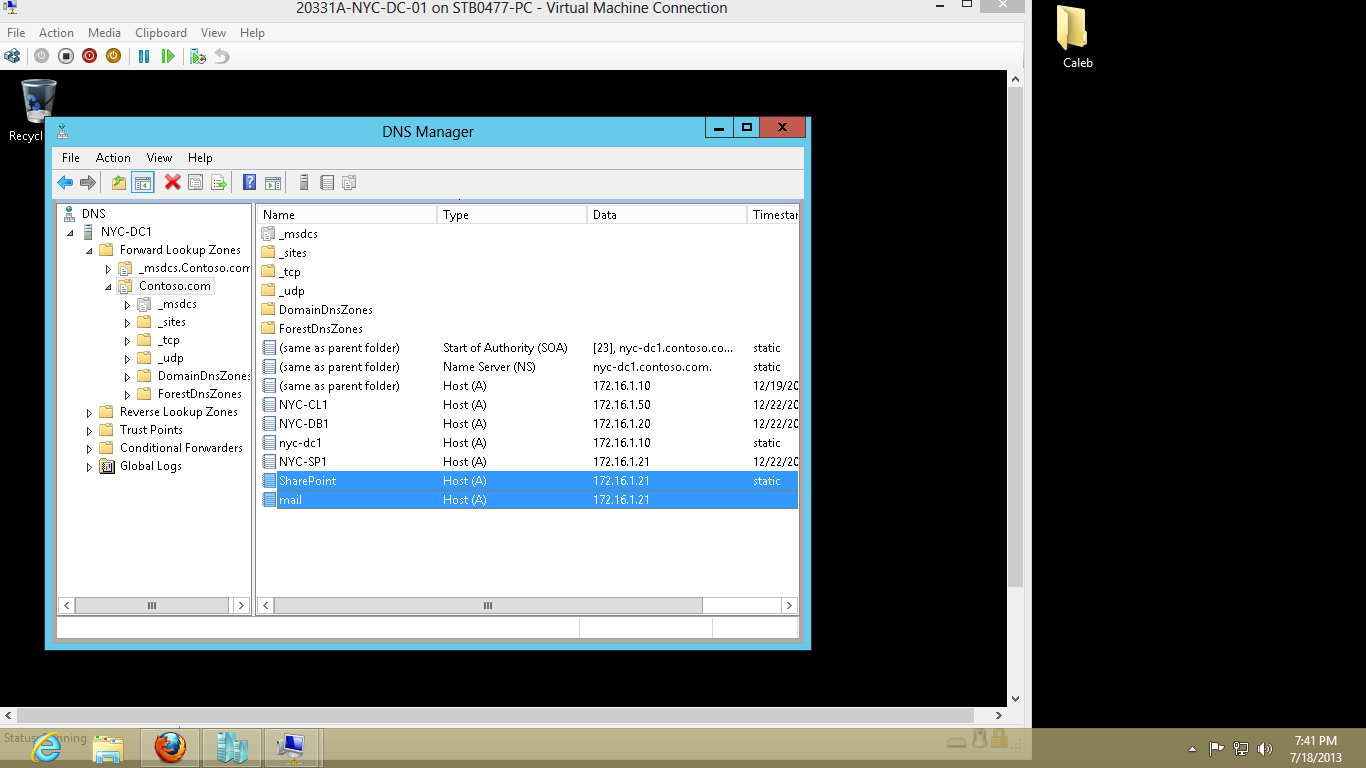
Task: Select the DNS root tree node
Action: pyautogui.click(x=93, y=214)
